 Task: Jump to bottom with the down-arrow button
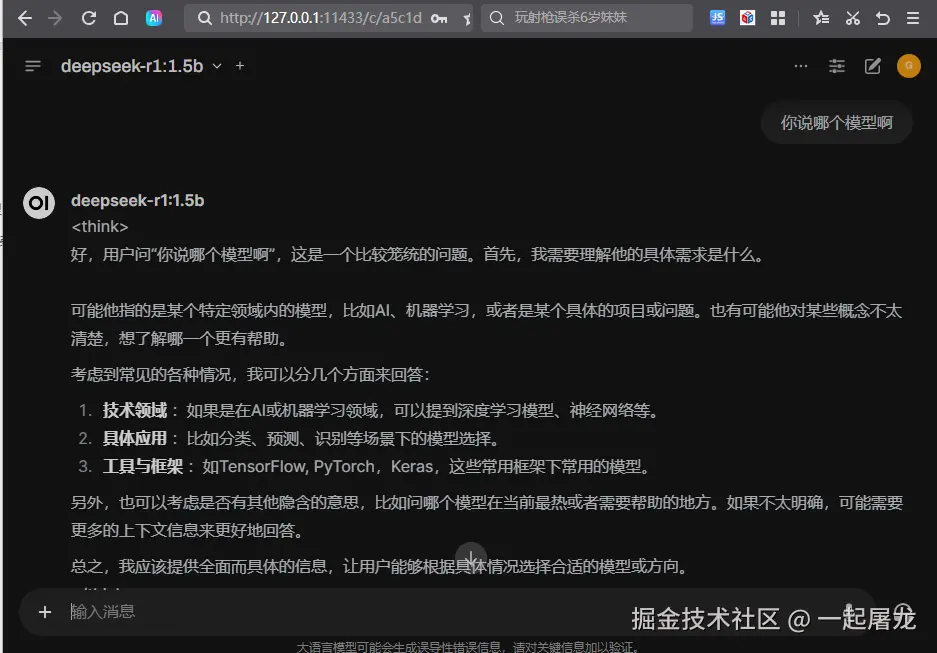tap(471, 559)
